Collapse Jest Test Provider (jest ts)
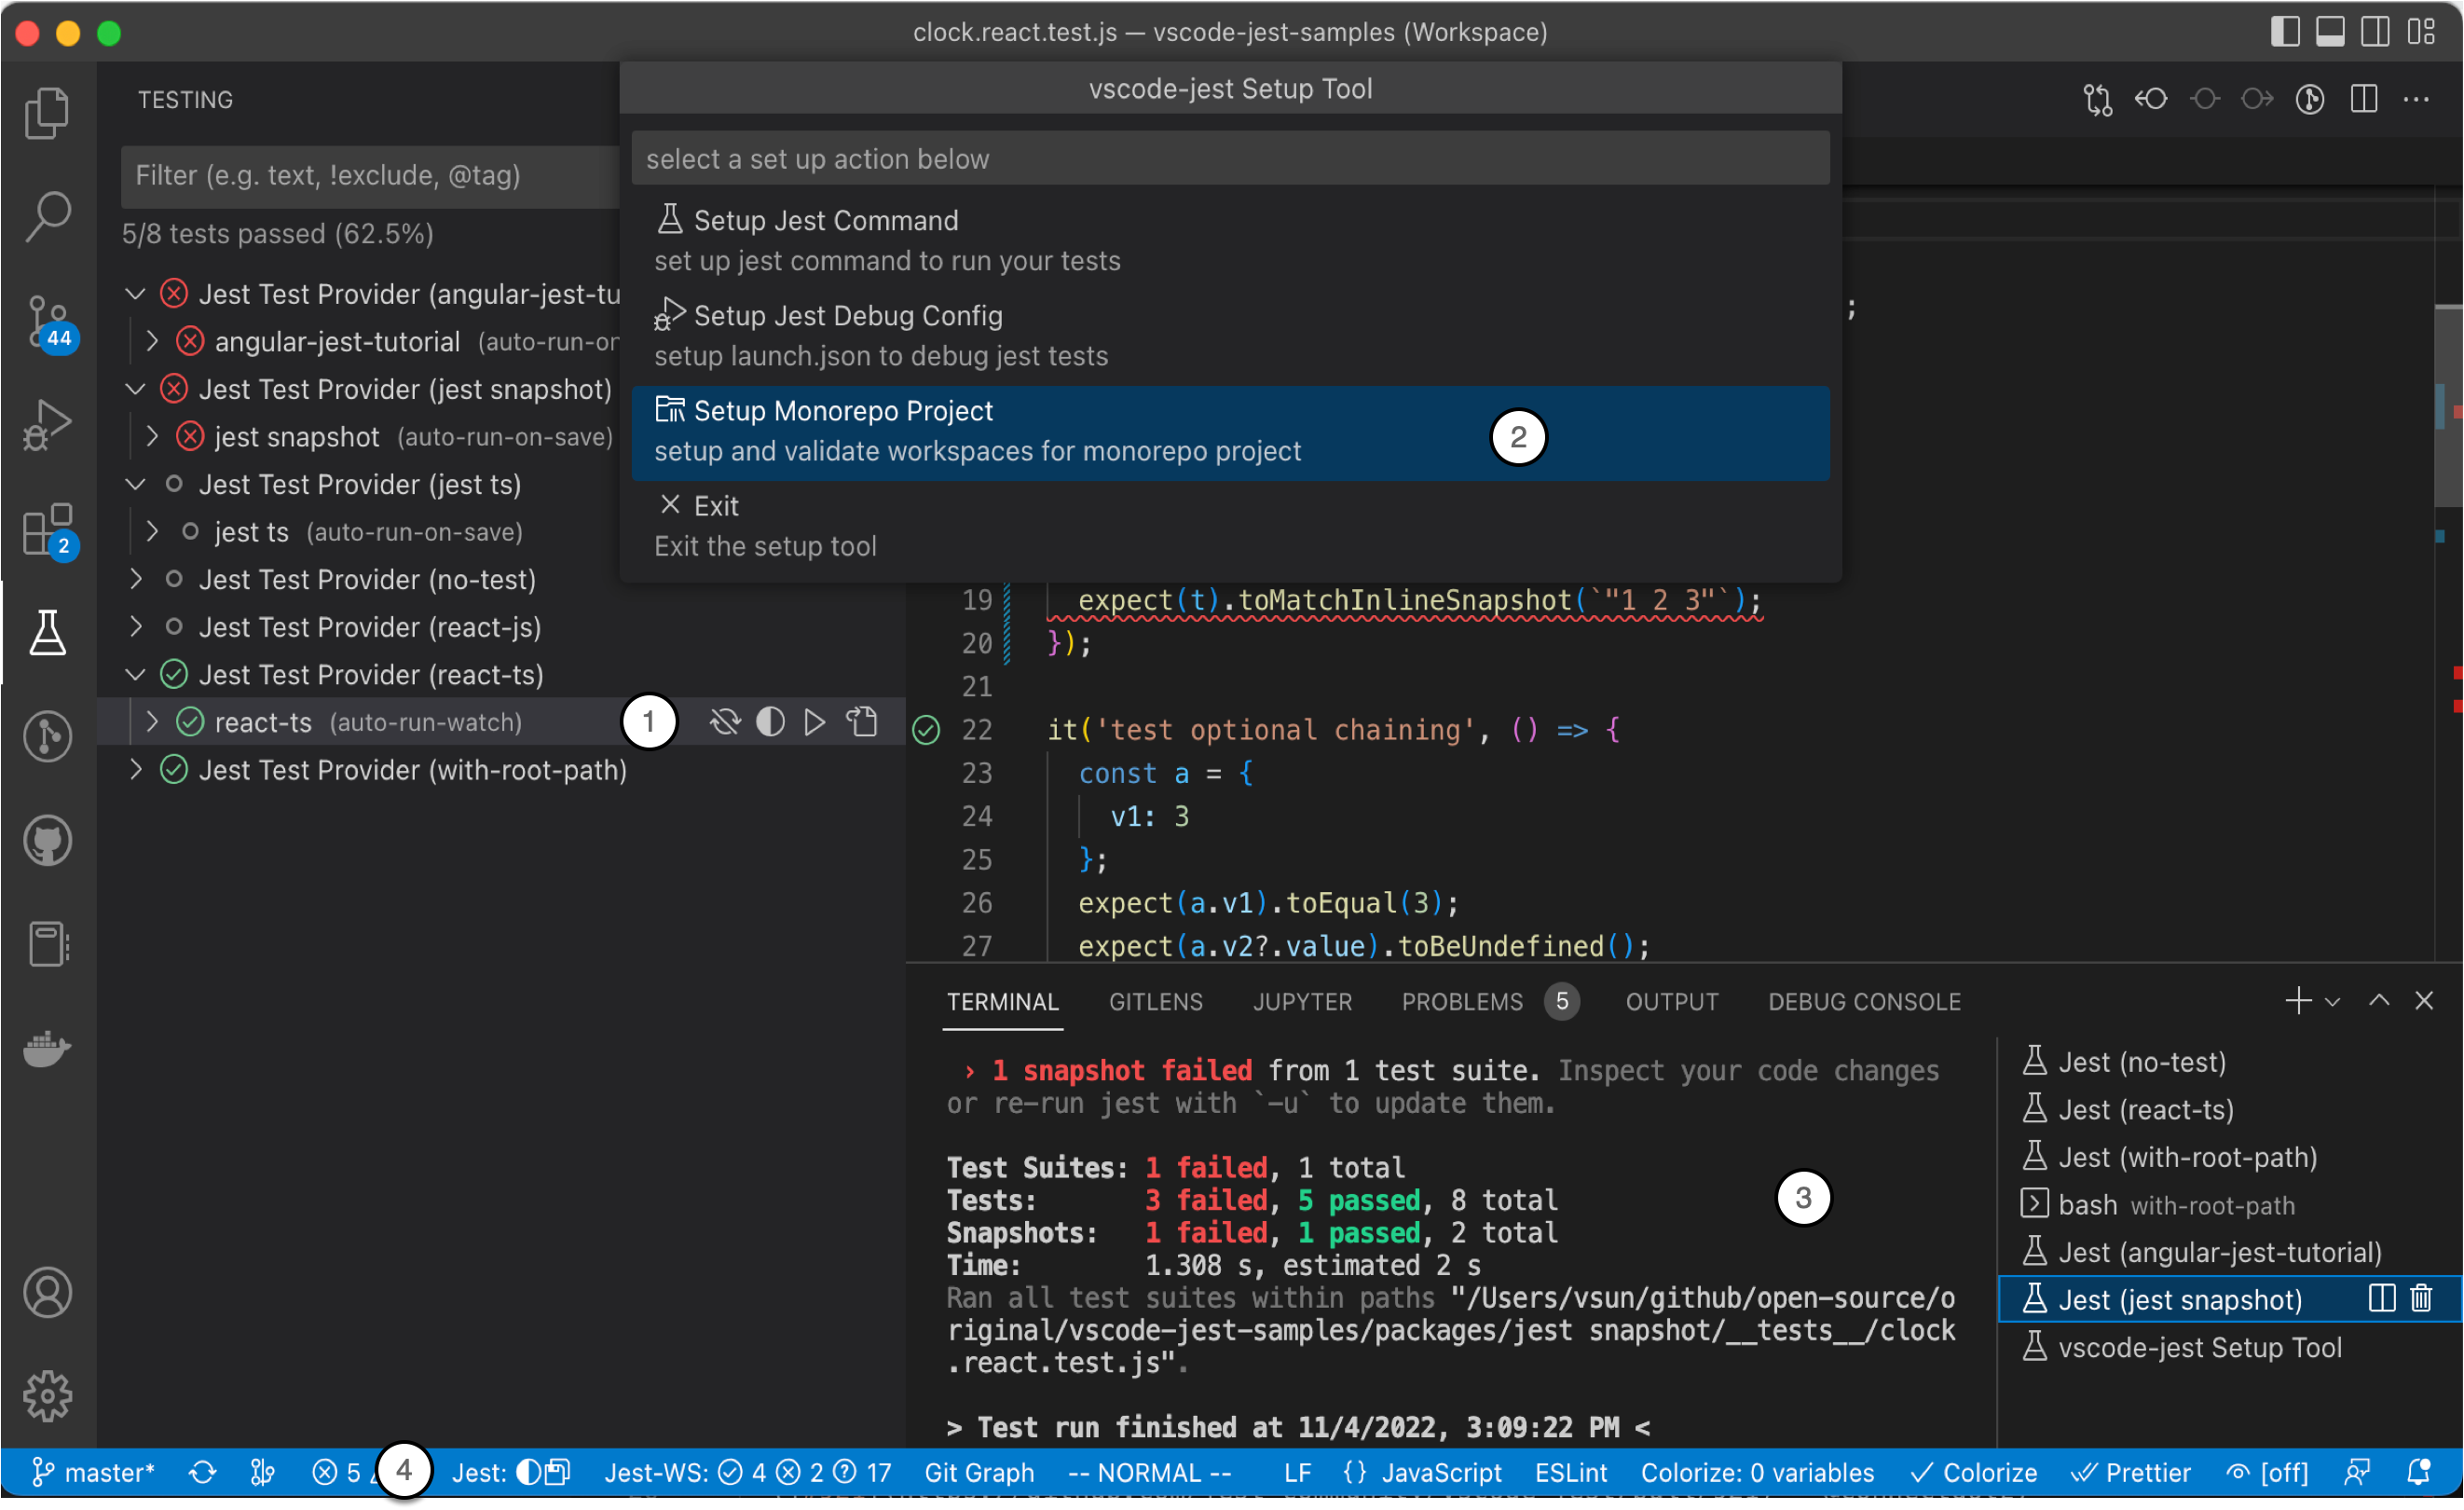The width and height of the screenshot is (2464, 1510). 135,484
